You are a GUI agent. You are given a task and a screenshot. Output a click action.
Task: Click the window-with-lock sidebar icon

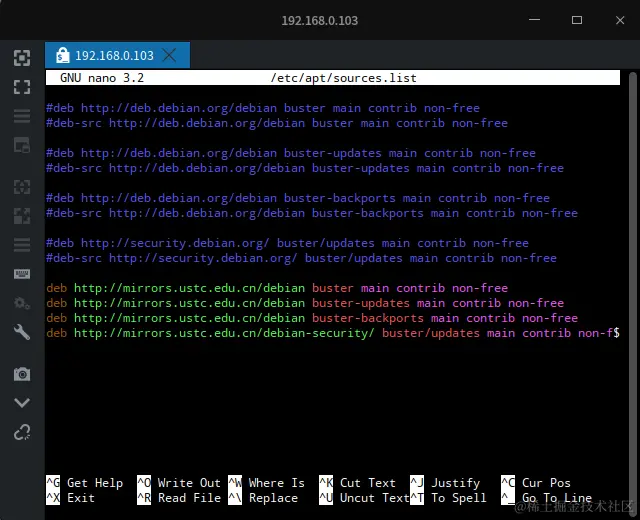22,145
